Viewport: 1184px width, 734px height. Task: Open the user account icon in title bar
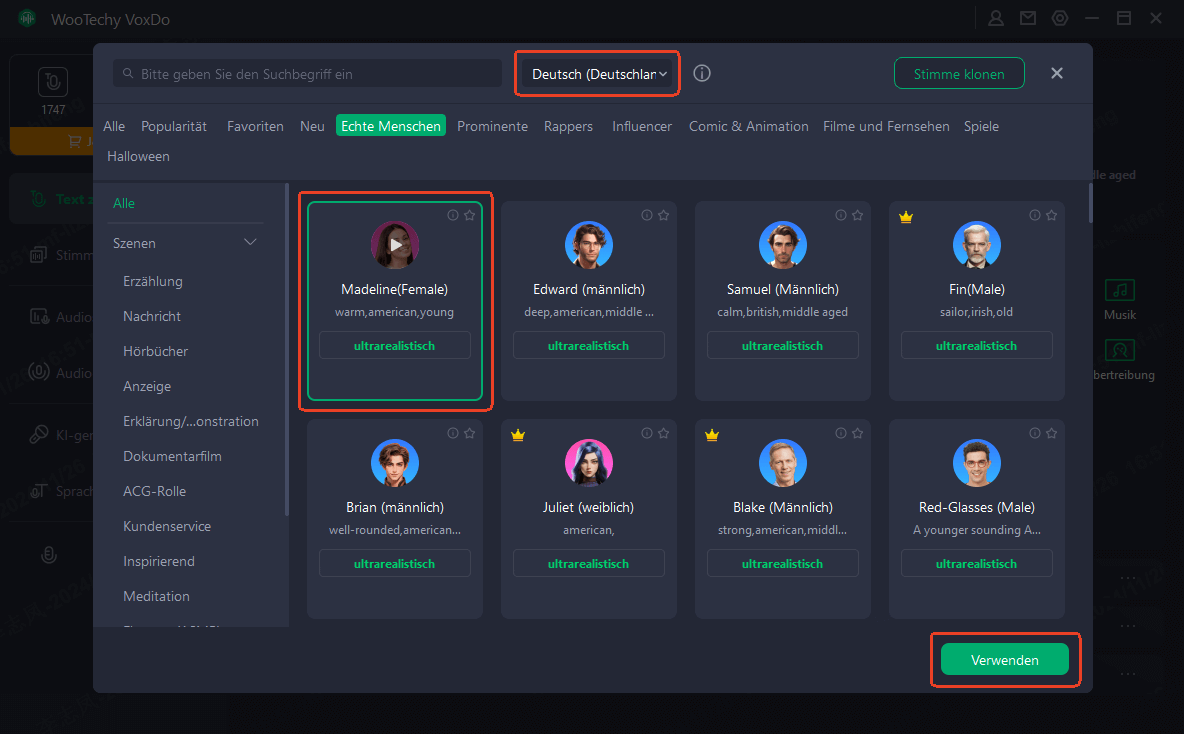click(x=996, y=18)
